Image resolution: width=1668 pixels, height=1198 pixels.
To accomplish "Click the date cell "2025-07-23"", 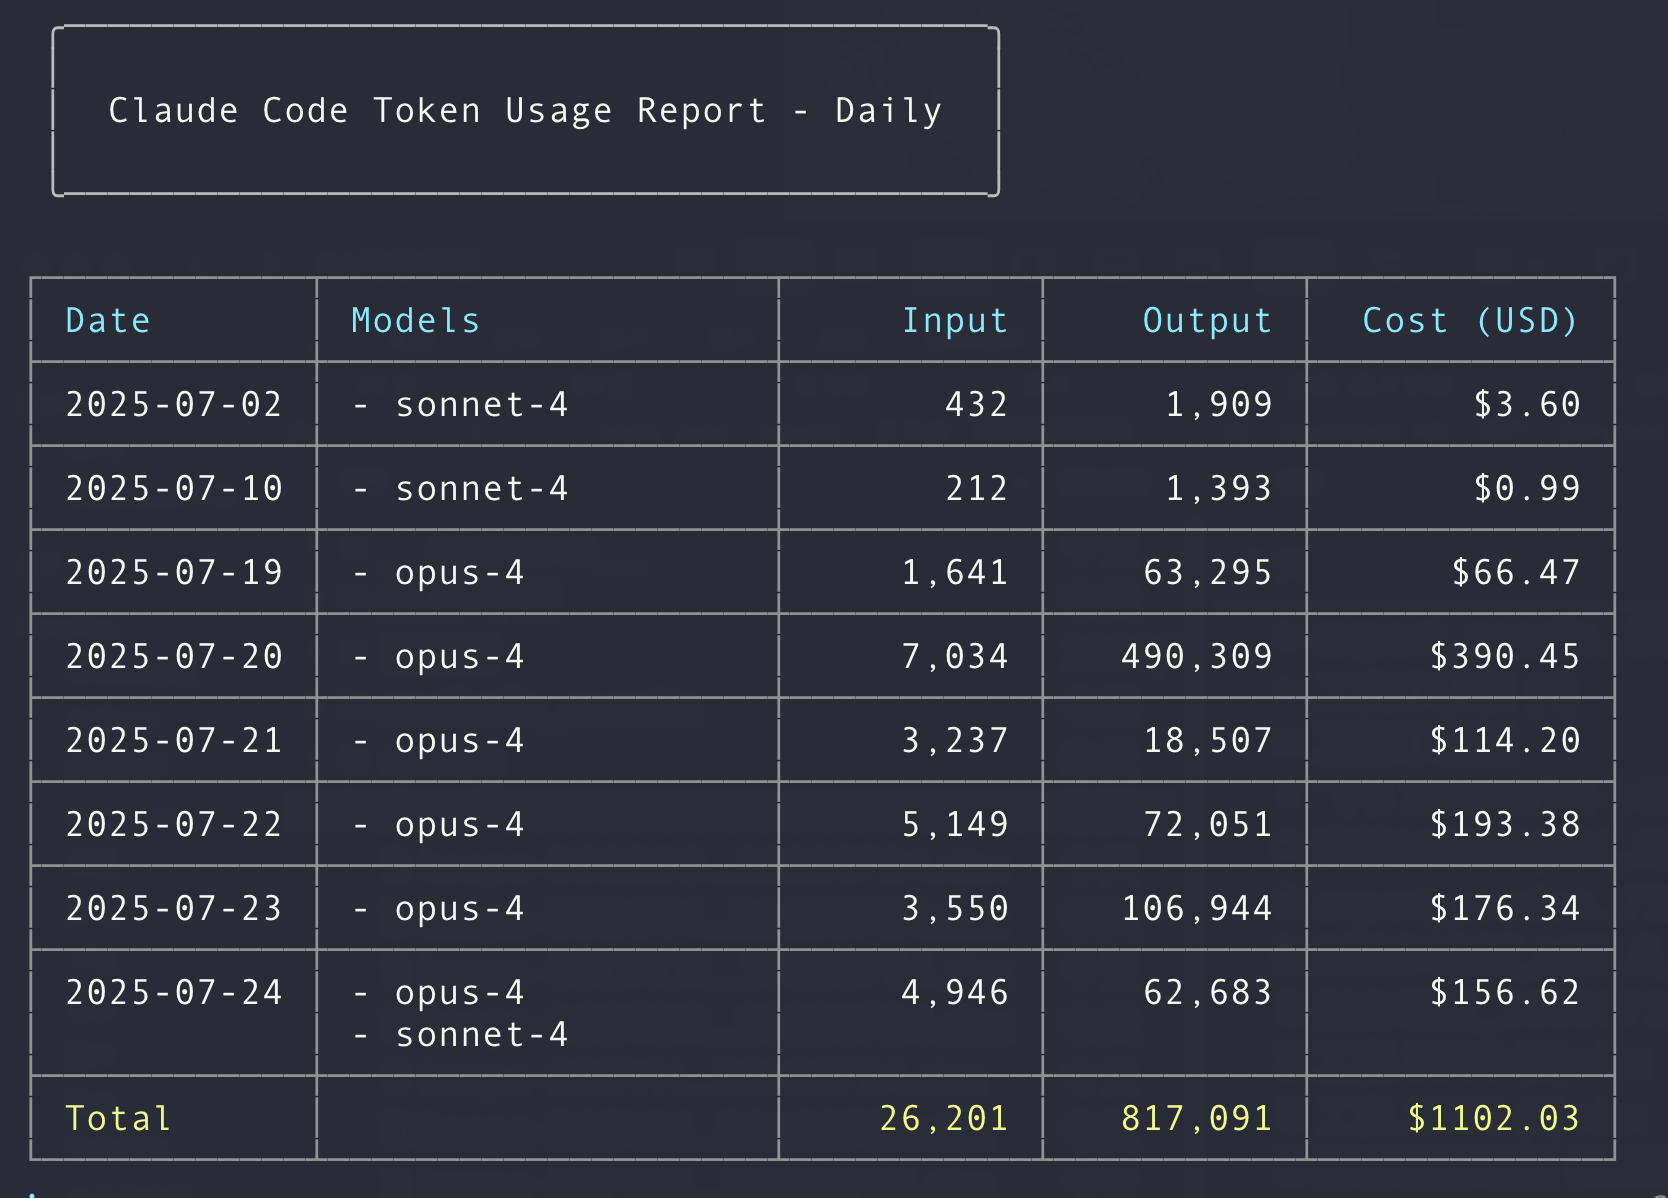I will click(174, 908).
